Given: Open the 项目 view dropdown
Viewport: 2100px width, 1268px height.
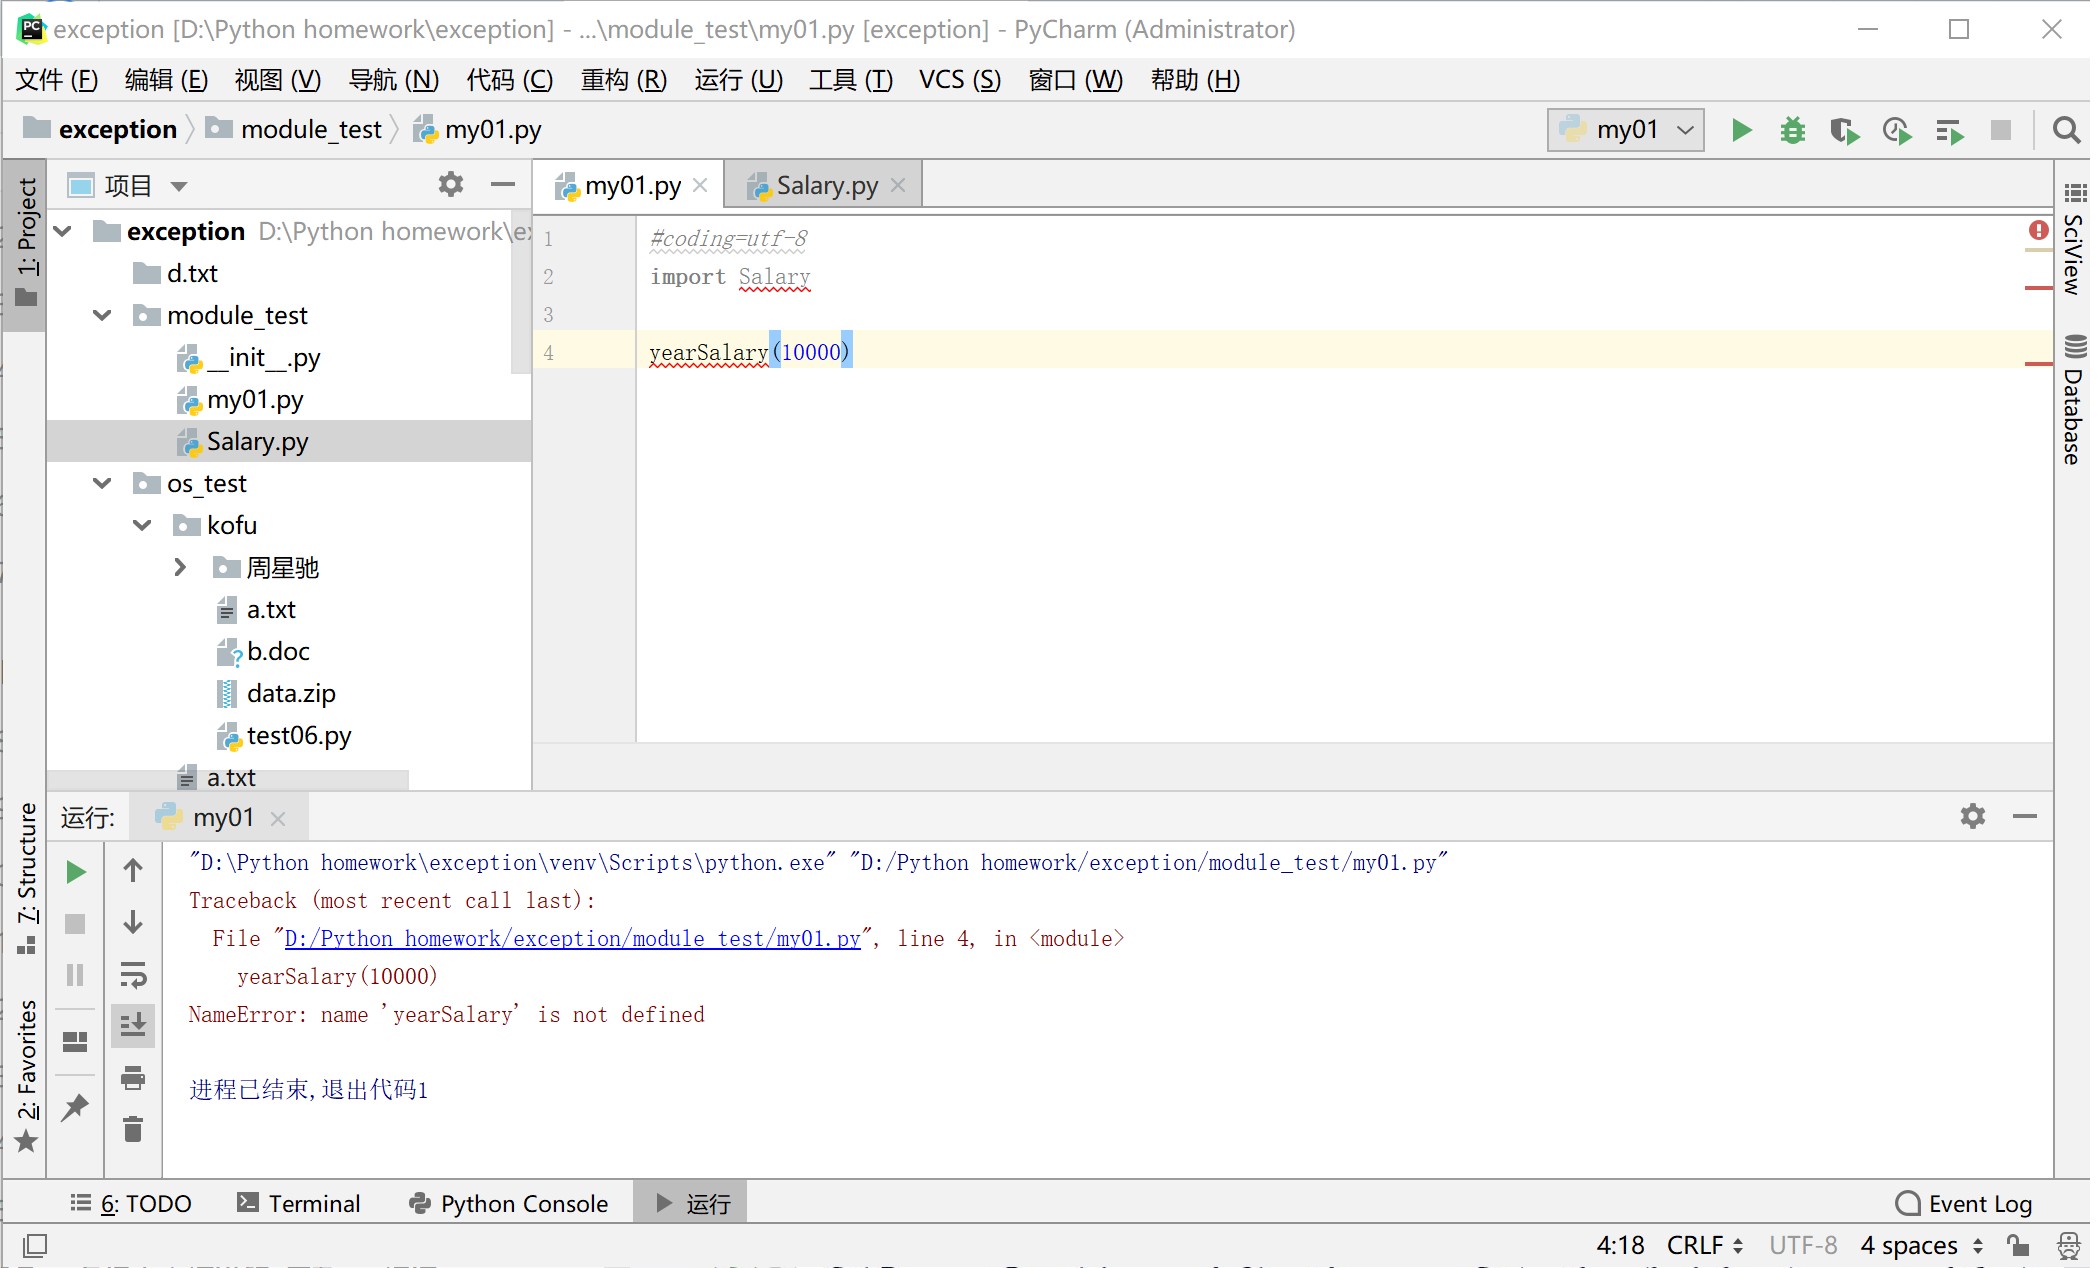Looking at the screenshot, I should [179, 186].
